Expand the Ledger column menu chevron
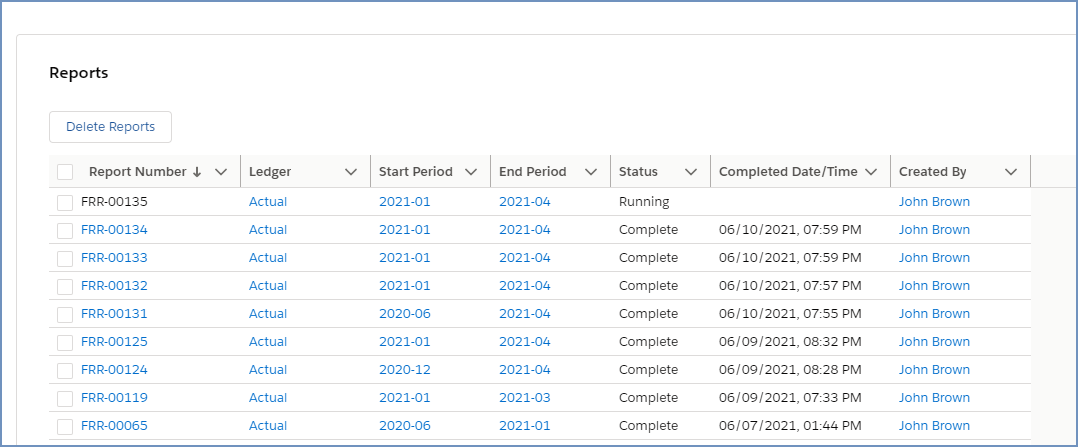 351,172
